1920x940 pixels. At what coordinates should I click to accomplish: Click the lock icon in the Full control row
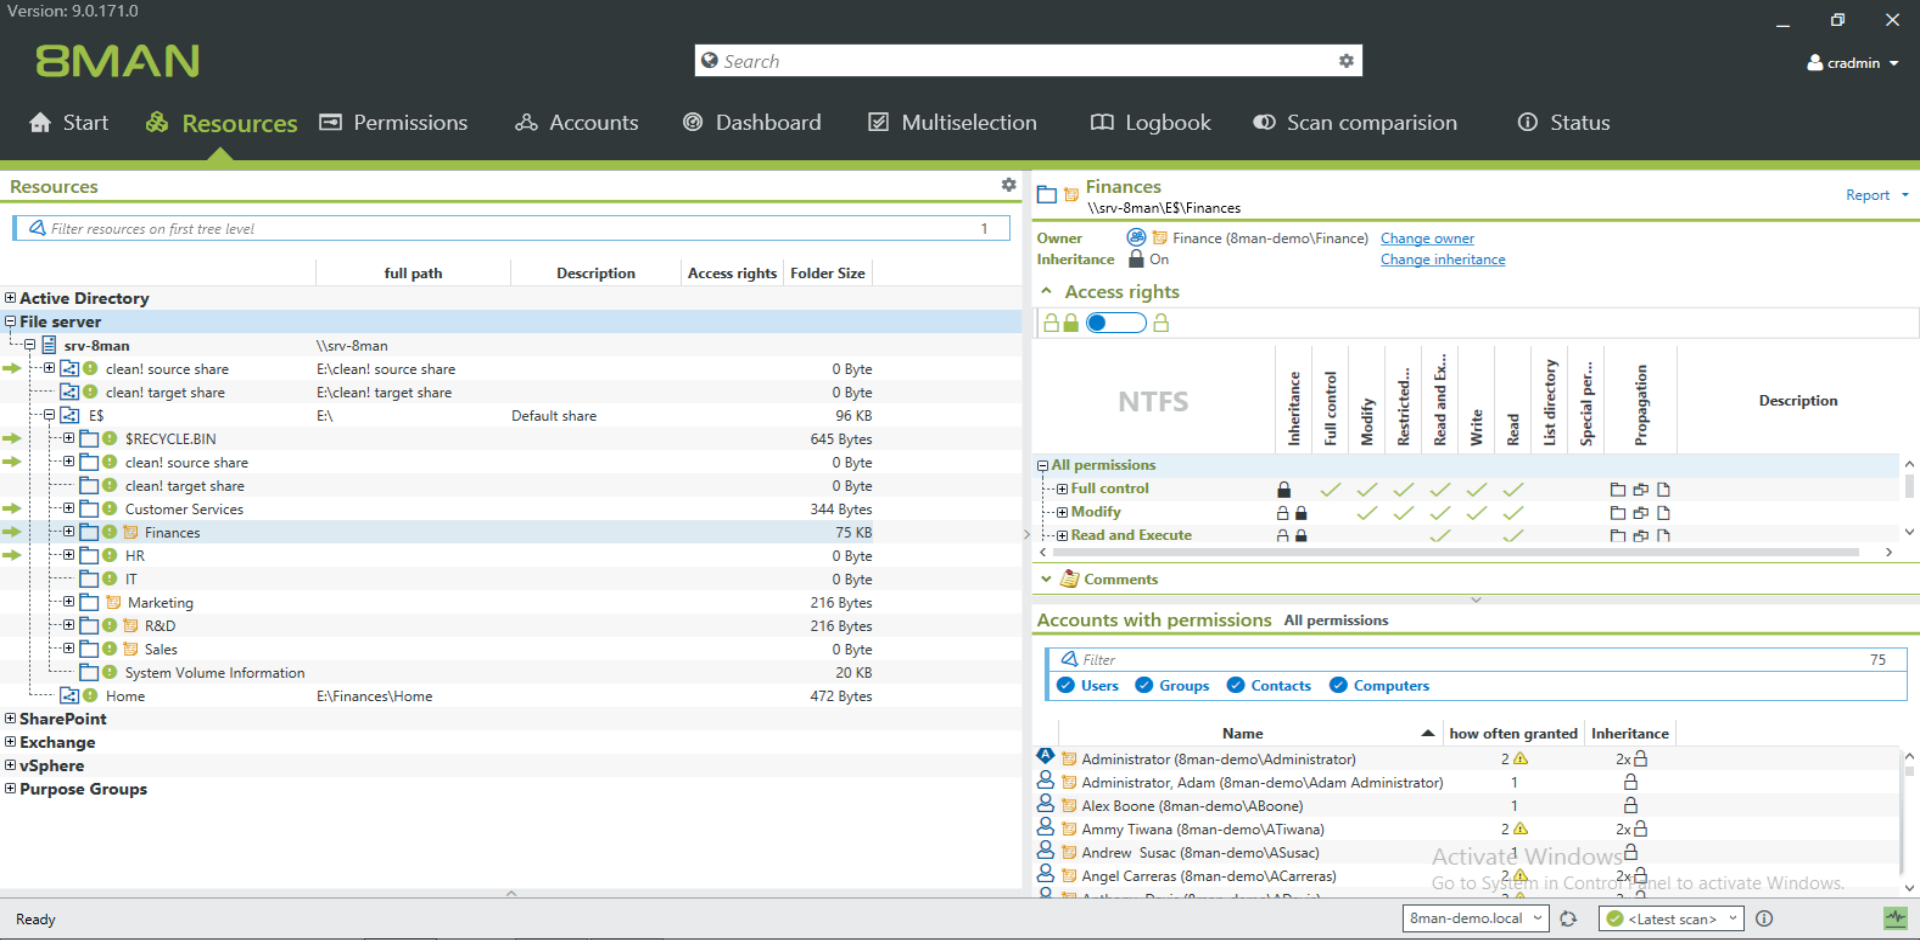[1284, 489]
